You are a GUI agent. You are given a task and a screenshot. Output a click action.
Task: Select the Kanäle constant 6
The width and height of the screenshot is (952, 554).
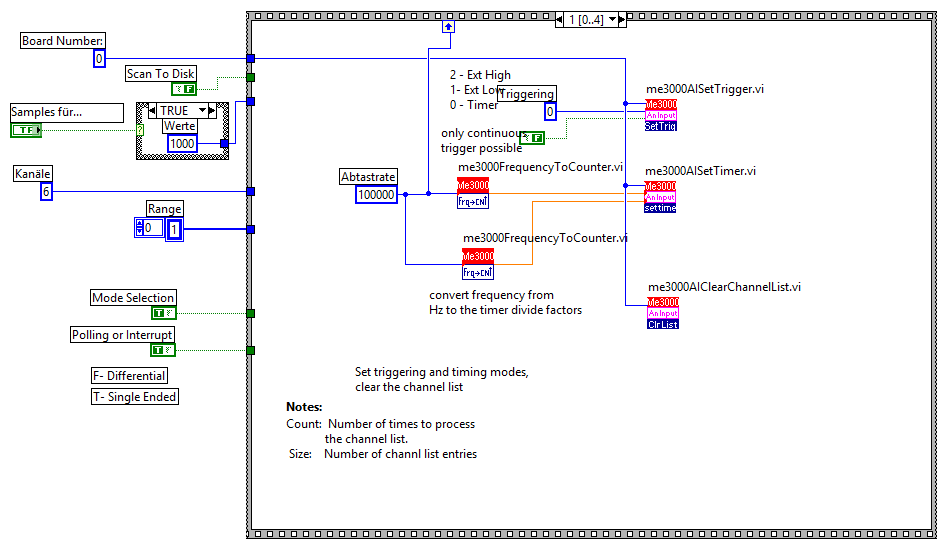point(46,192)
